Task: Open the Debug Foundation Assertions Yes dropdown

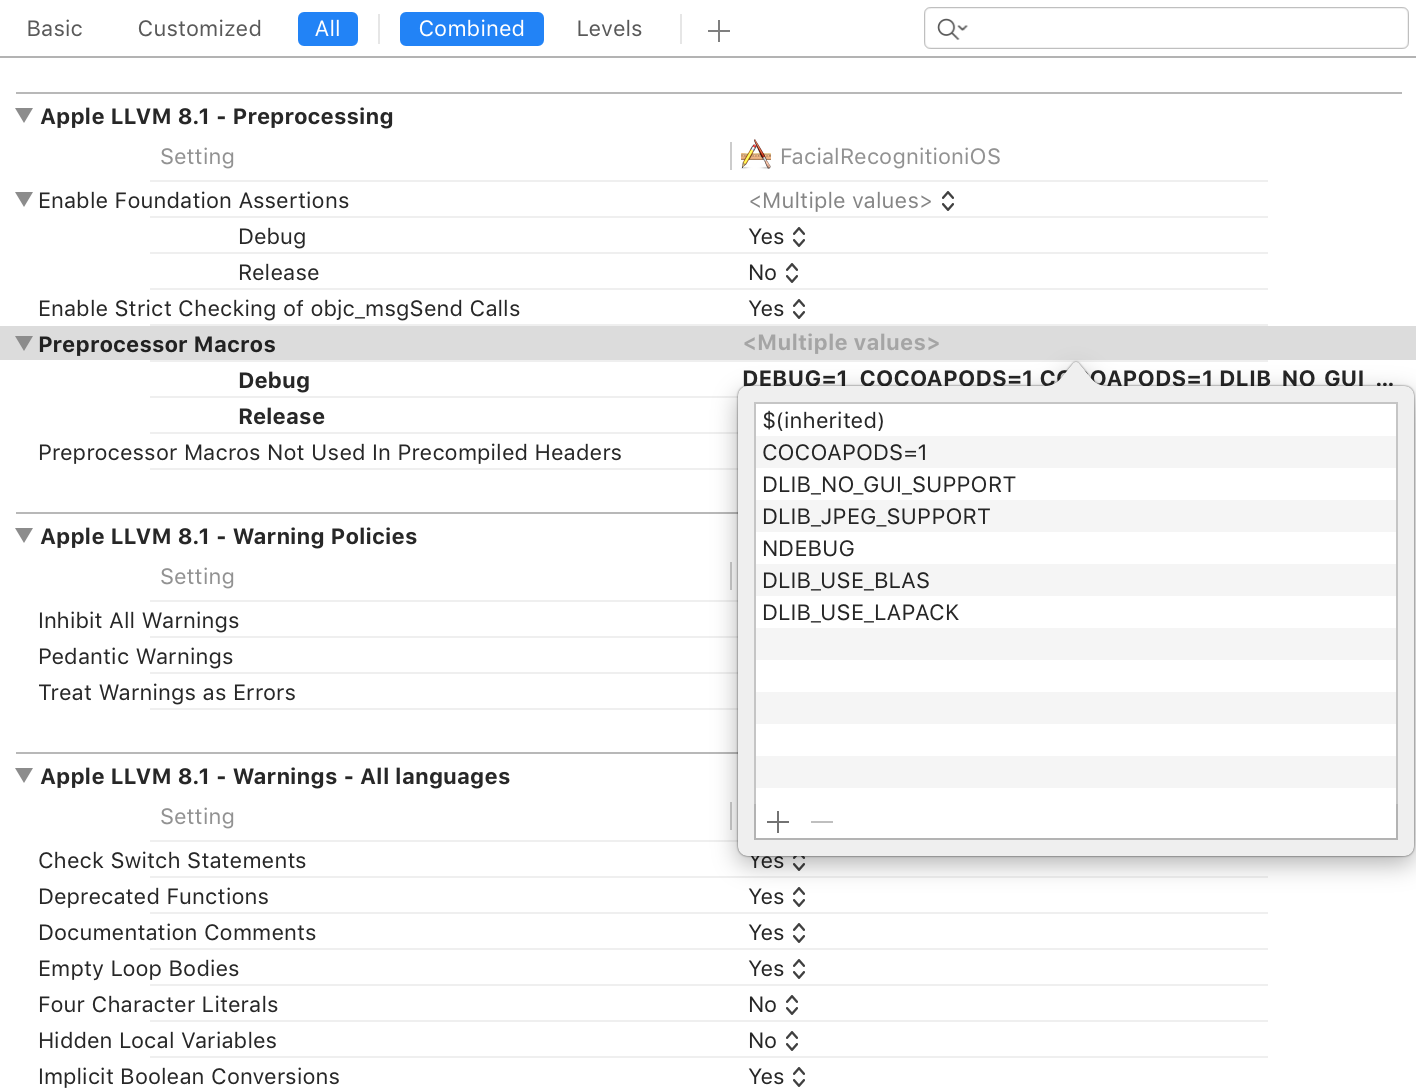Action: tap(777, 237)
